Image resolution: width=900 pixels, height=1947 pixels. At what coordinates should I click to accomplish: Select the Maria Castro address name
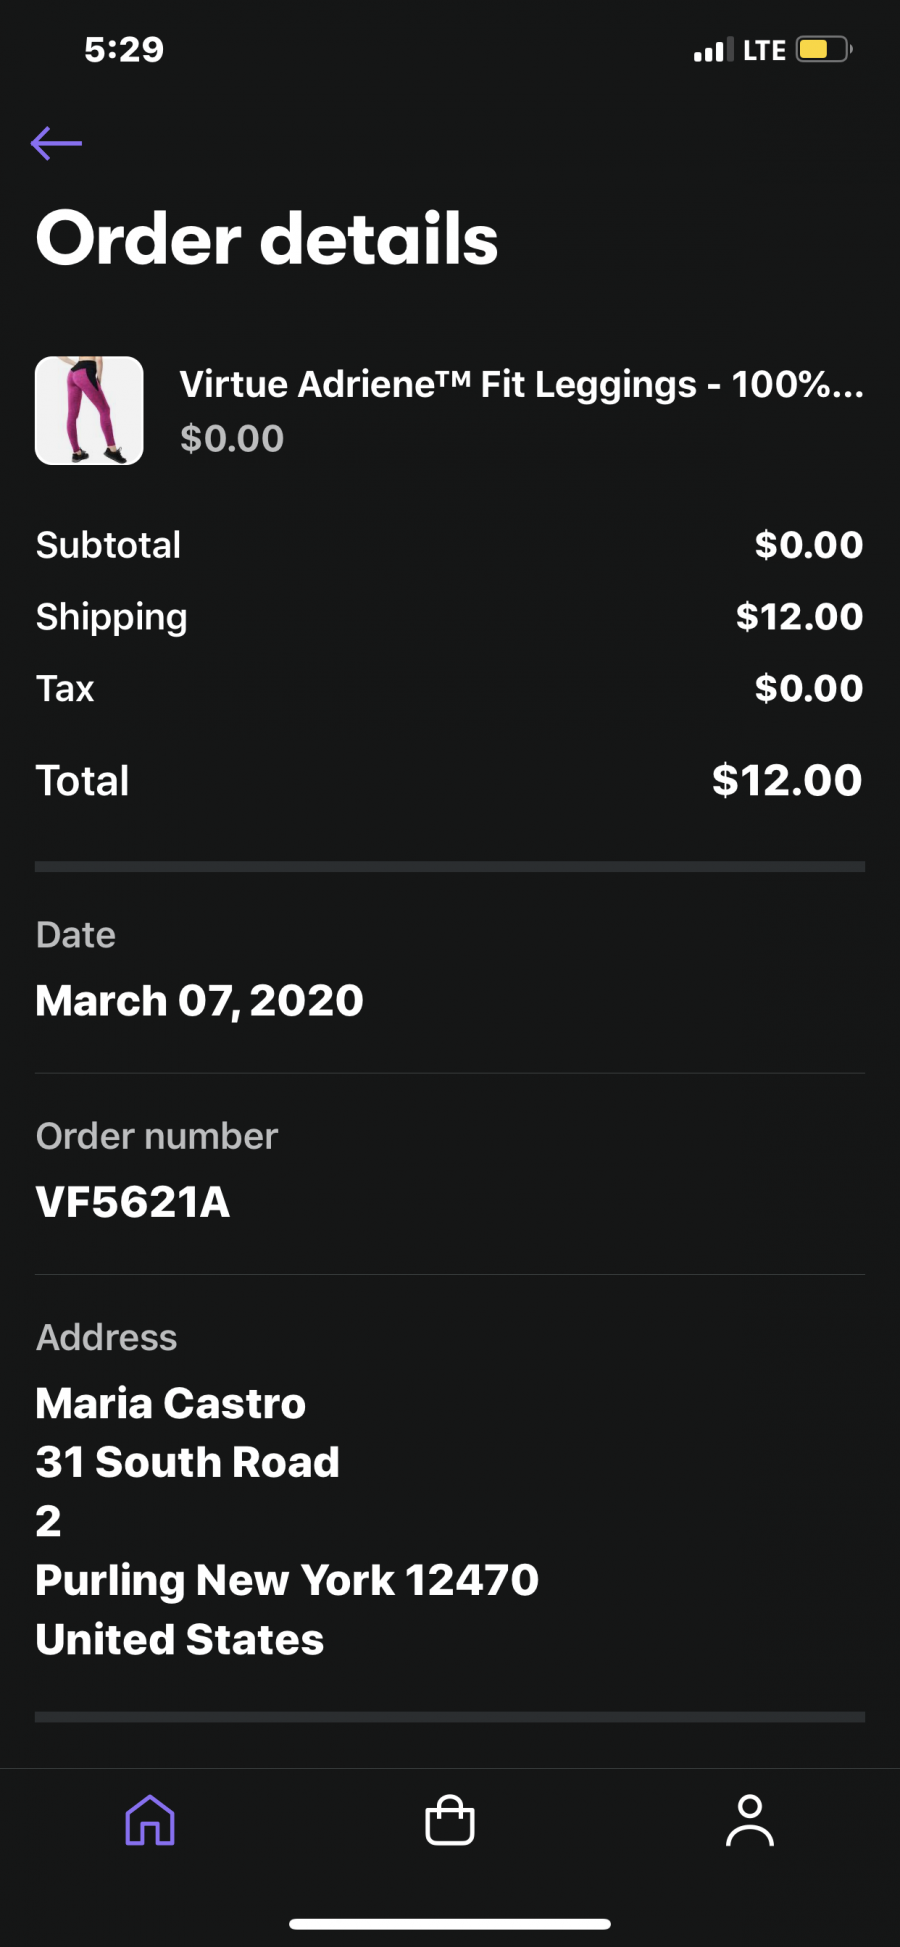click(x=171, y=1403)
